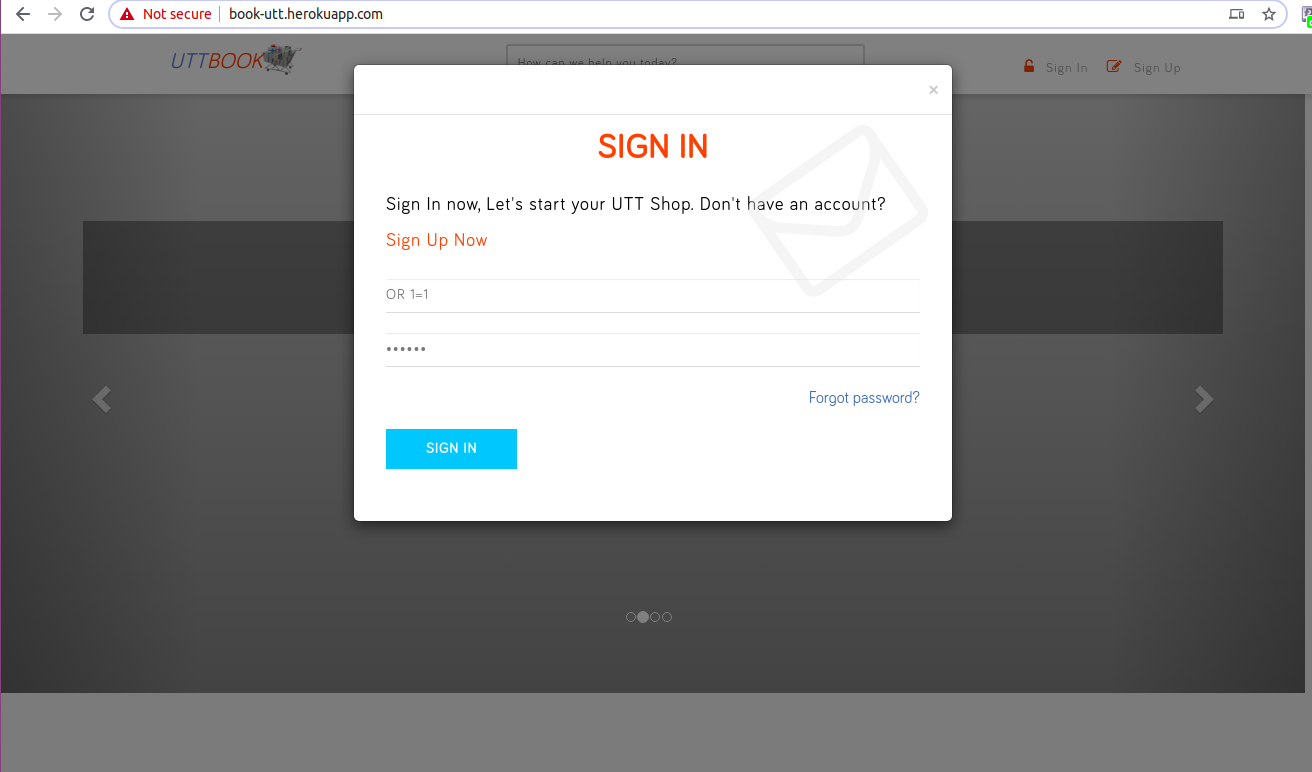Show the previous carousel slide
The width and height of the screenshot is (1312, 772).
point(101,399)
